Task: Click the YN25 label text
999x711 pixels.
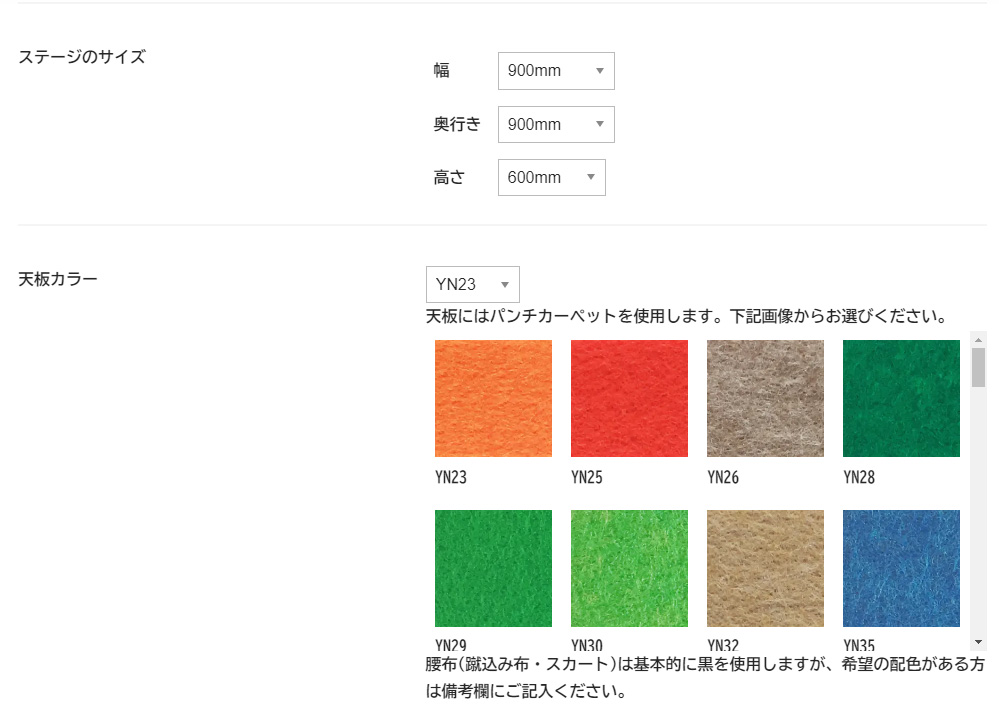Action: 586,477
